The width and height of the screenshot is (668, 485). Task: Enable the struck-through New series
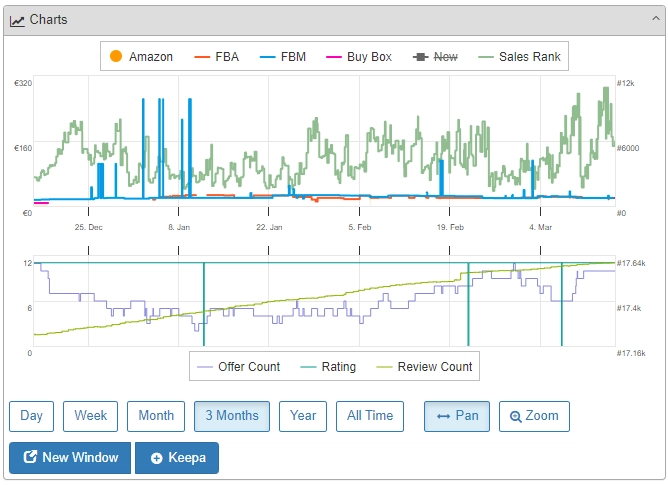click(x=435, y=57)
